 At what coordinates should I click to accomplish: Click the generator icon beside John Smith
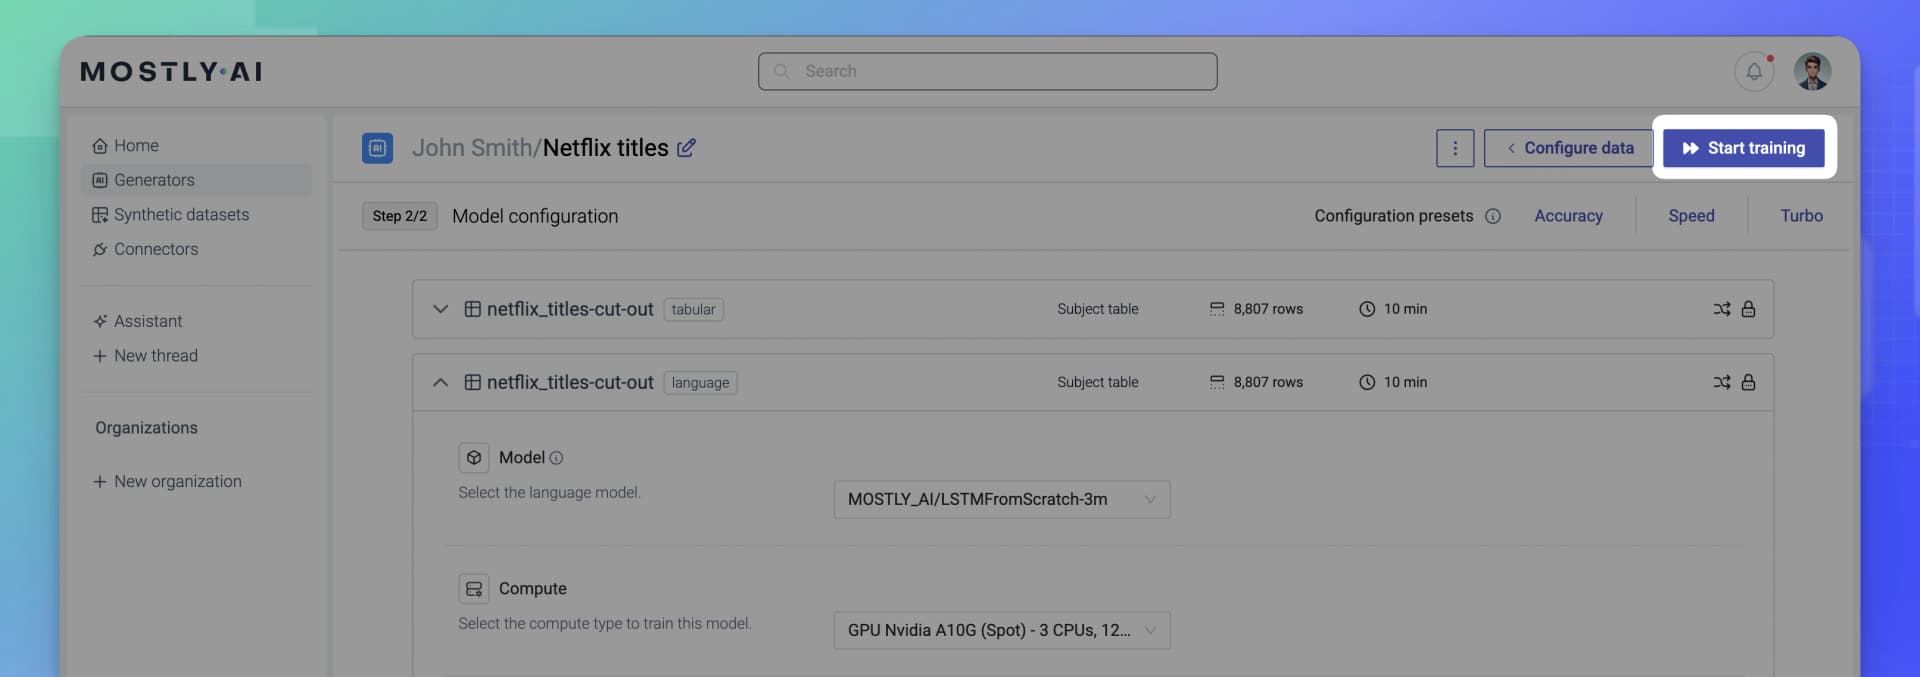377,148
